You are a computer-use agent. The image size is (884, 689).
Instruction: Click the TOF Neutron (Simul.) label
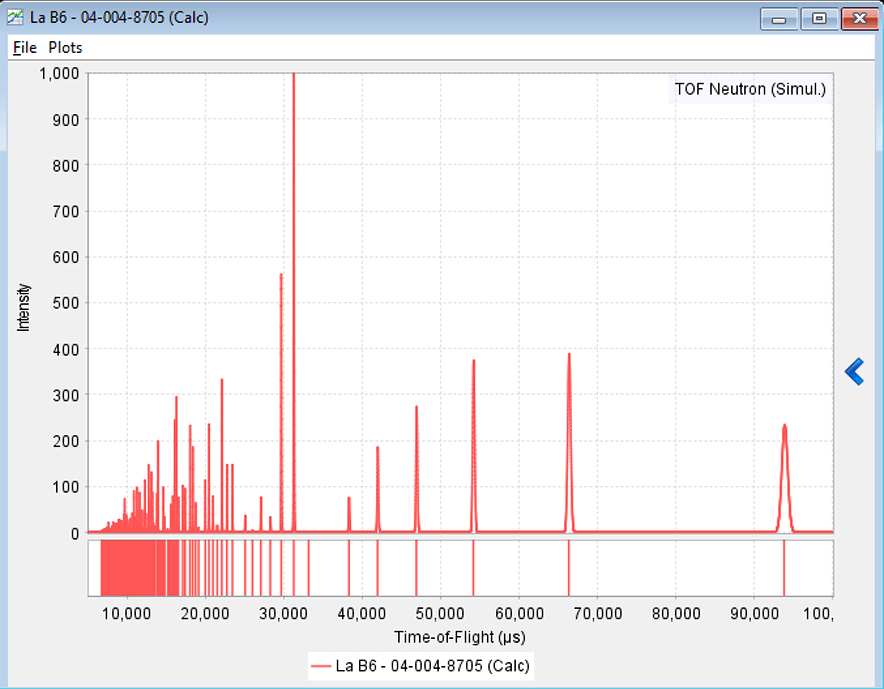tap(750, 89)
